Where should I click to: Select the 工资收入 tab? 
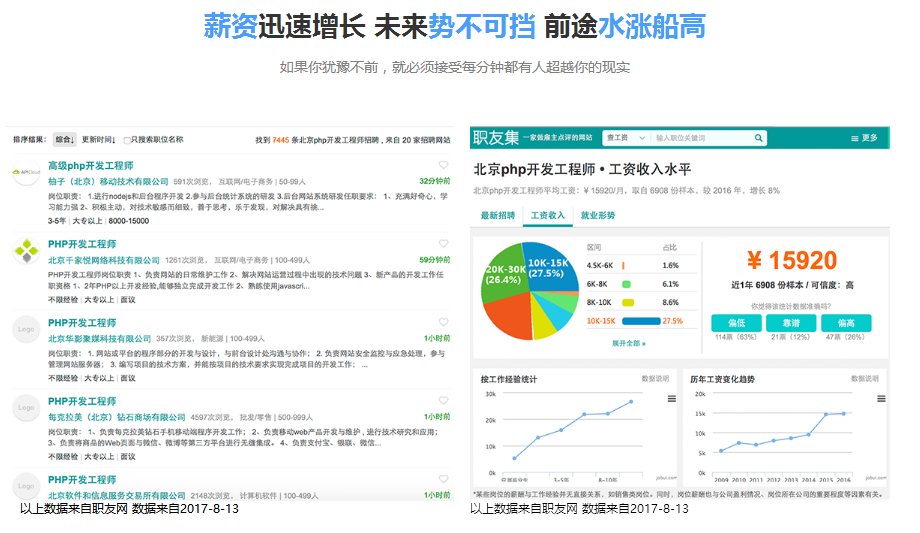547,215
